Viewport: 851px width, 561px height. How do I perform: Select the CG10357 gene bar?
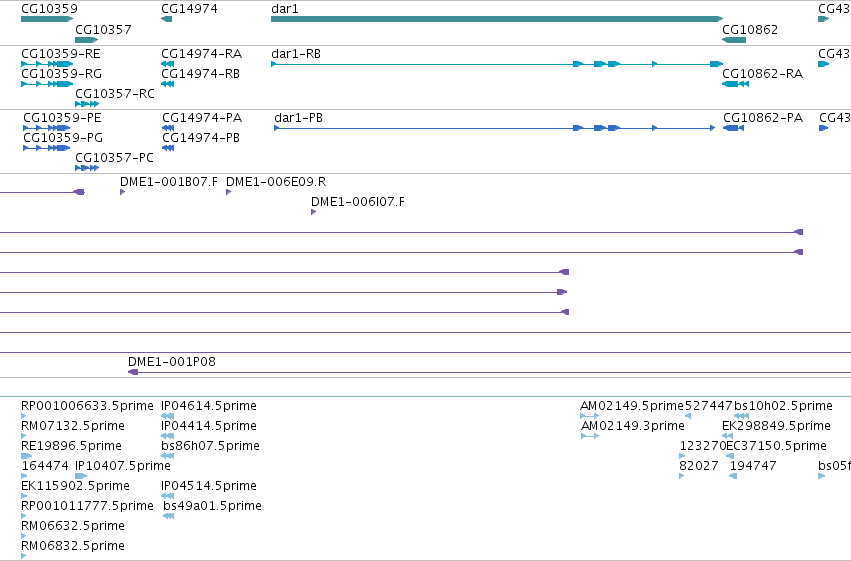tap(87, 40)
